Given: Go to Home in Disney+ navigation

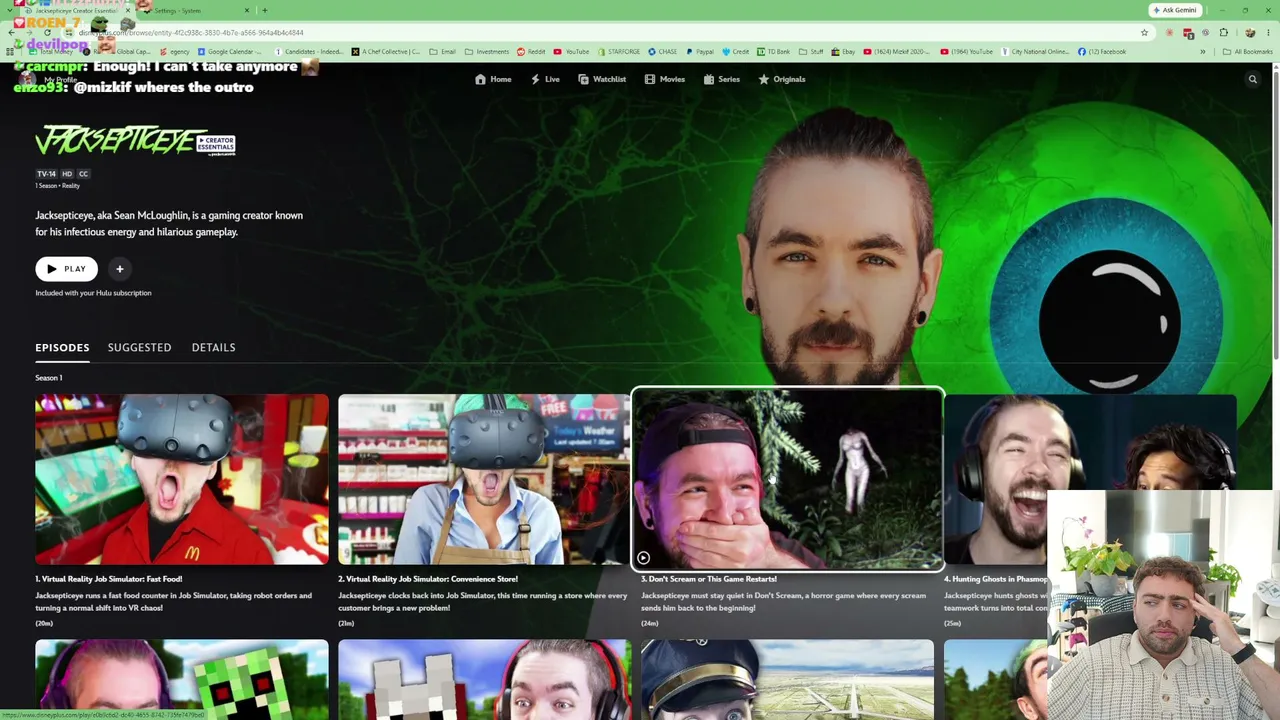Looking at the screenshot, I should tap(493, 79).
